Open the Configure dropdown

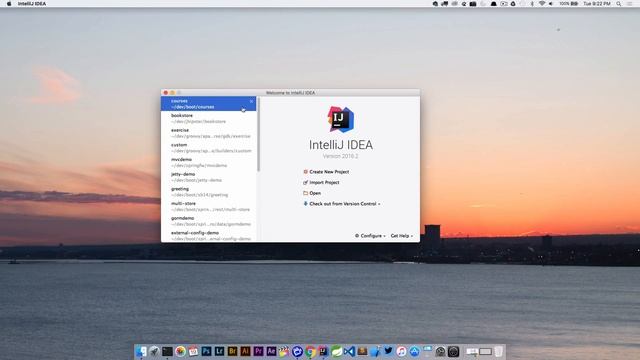pyautogui.click(x=370, y=236)
